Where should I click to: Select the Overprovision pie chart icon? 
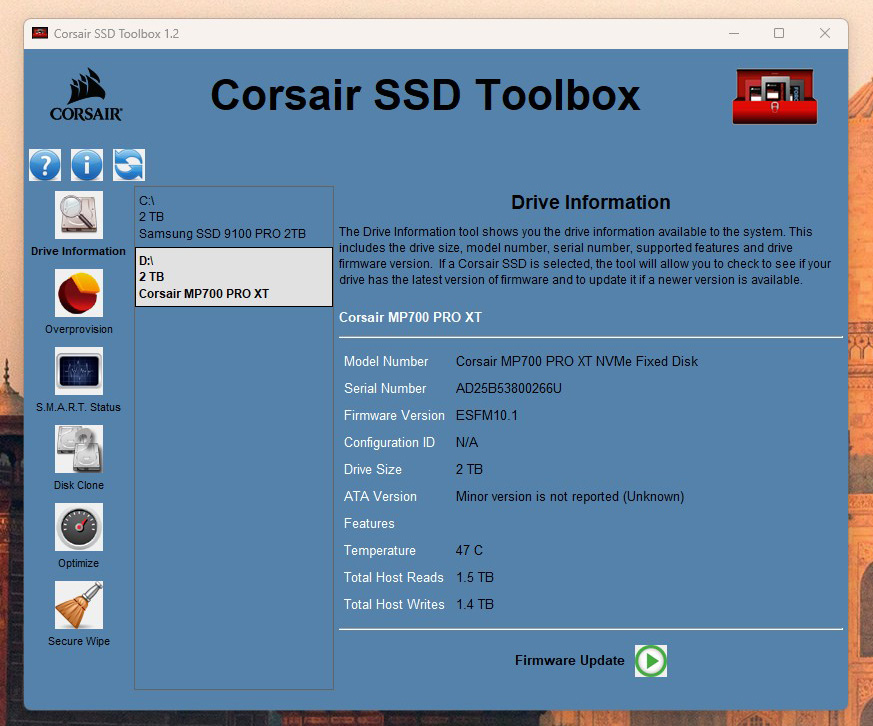(x=79, y=293)
